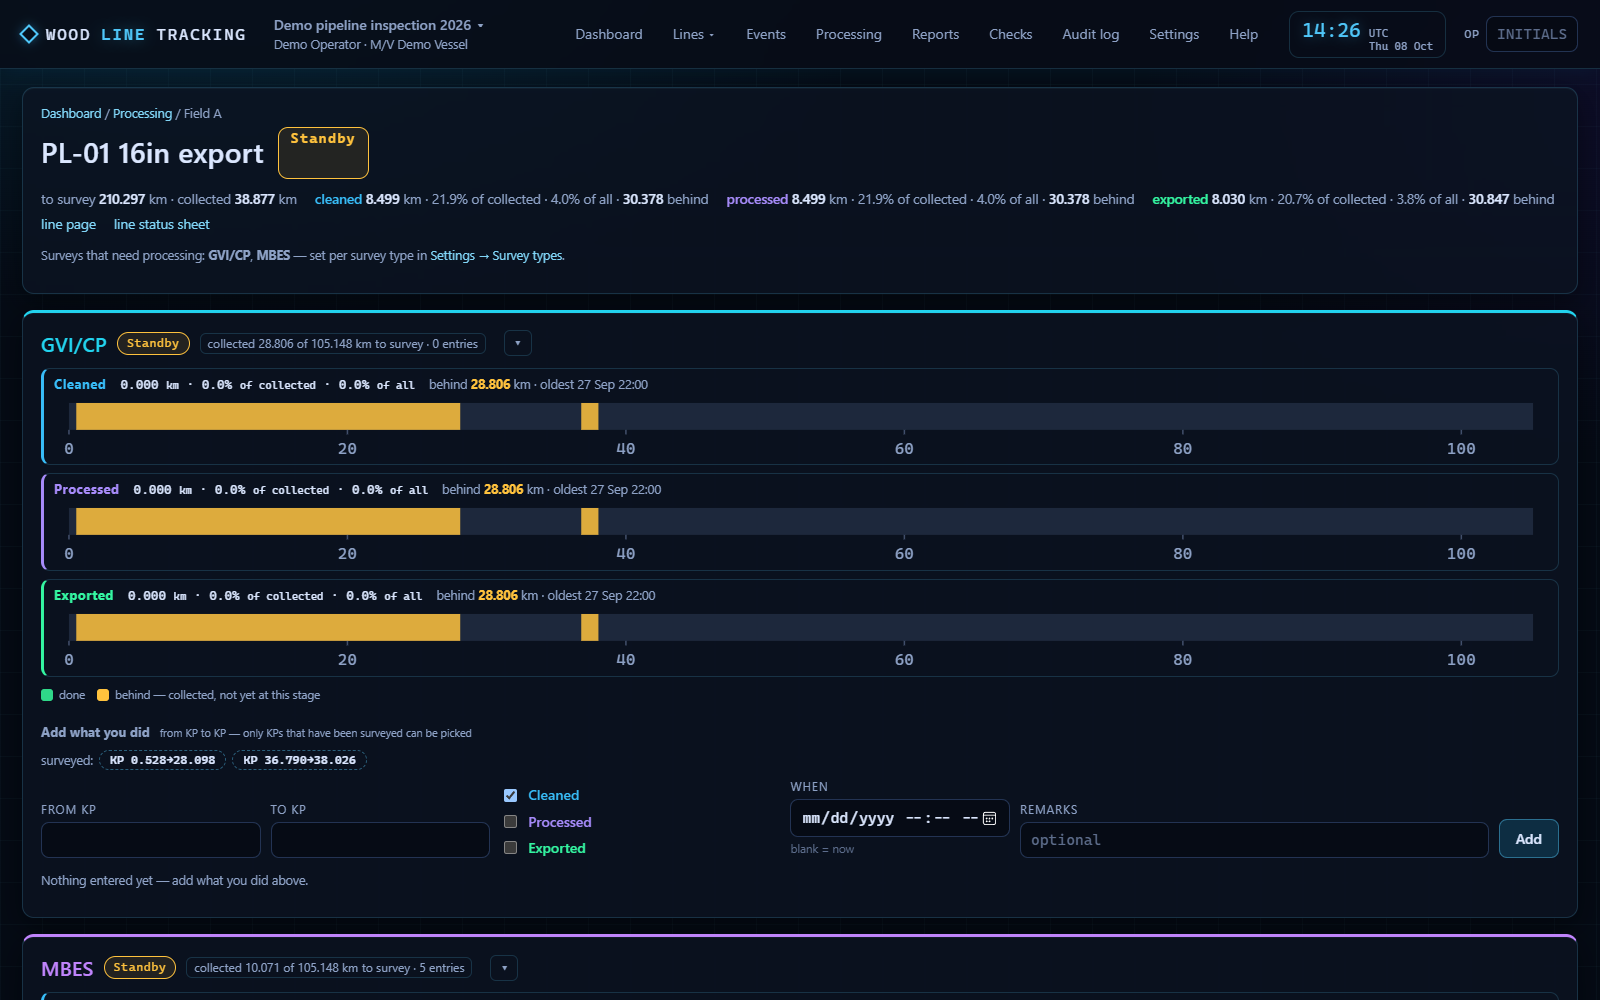Image resolution: width=1600 pixels, height=1000 pixels.
Task: Switch to the Processing nav item
Action: point(848,34)
